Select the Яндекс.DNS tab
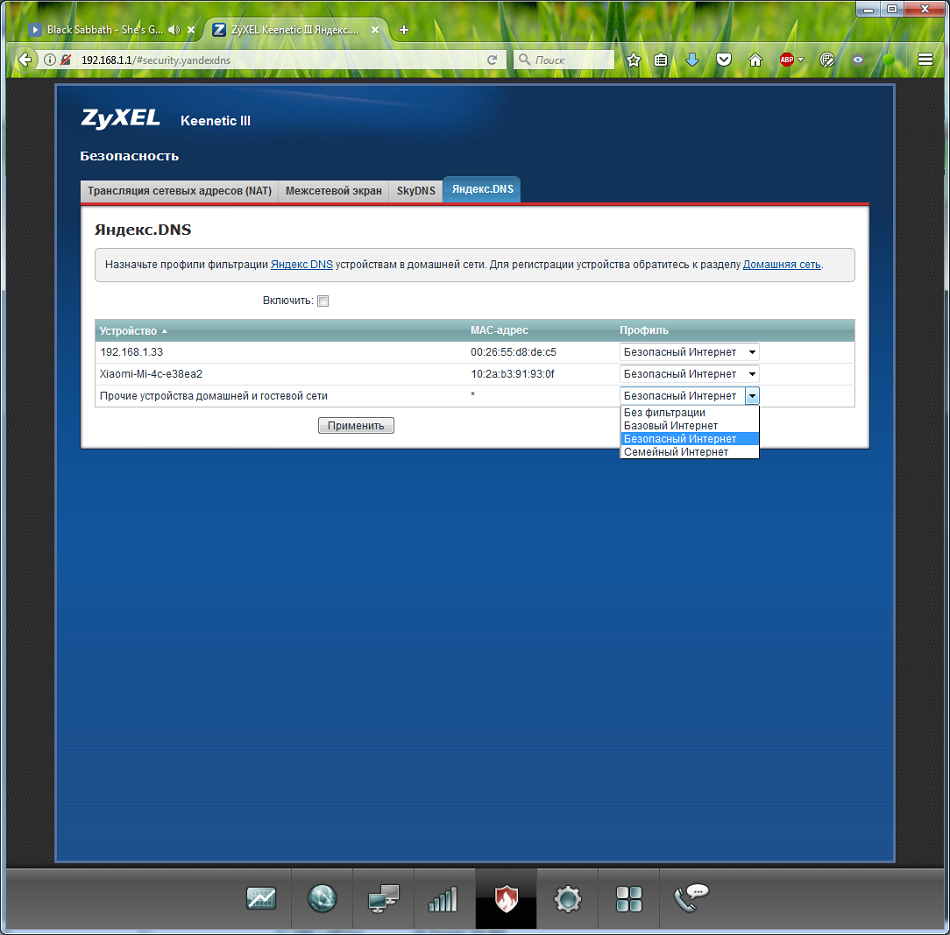The image size is (950, 935). pos(482,189)
